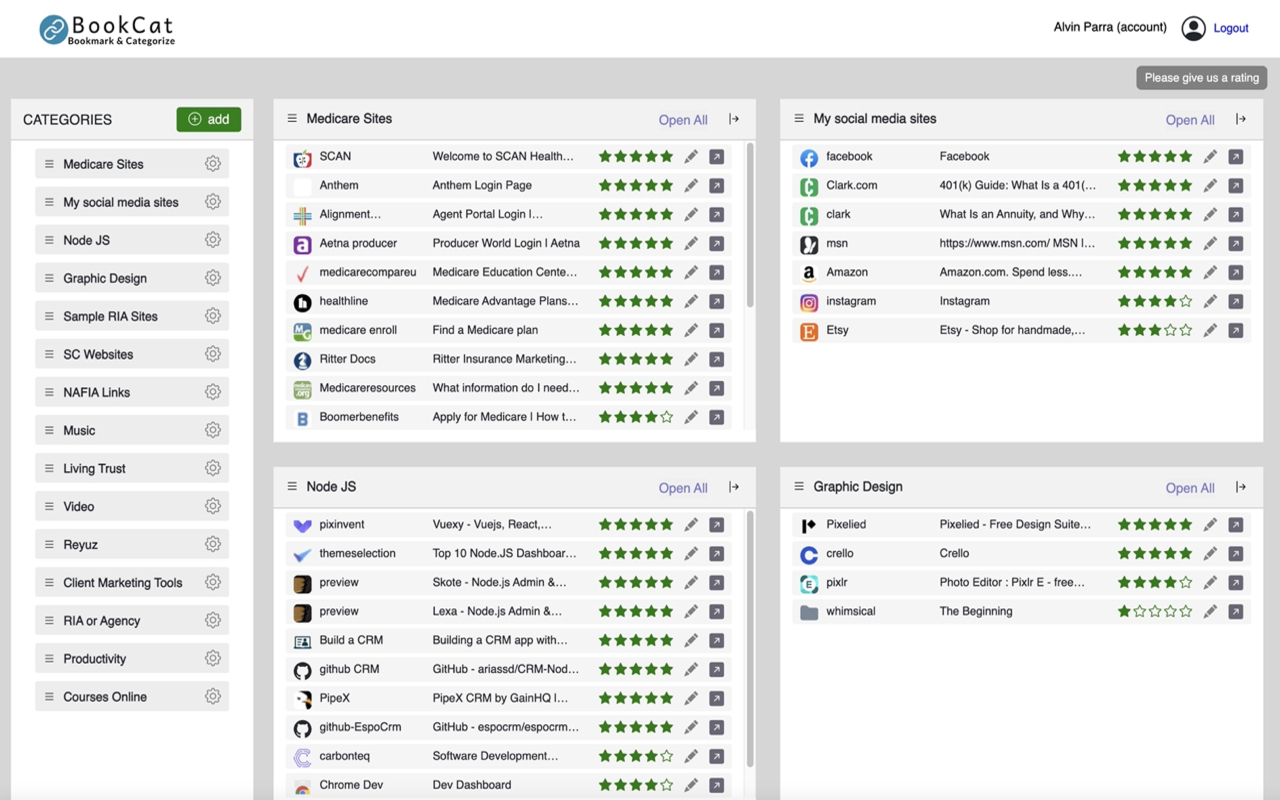
Task: Collapse the Medicare Sites panel
Action: (733, 119)
